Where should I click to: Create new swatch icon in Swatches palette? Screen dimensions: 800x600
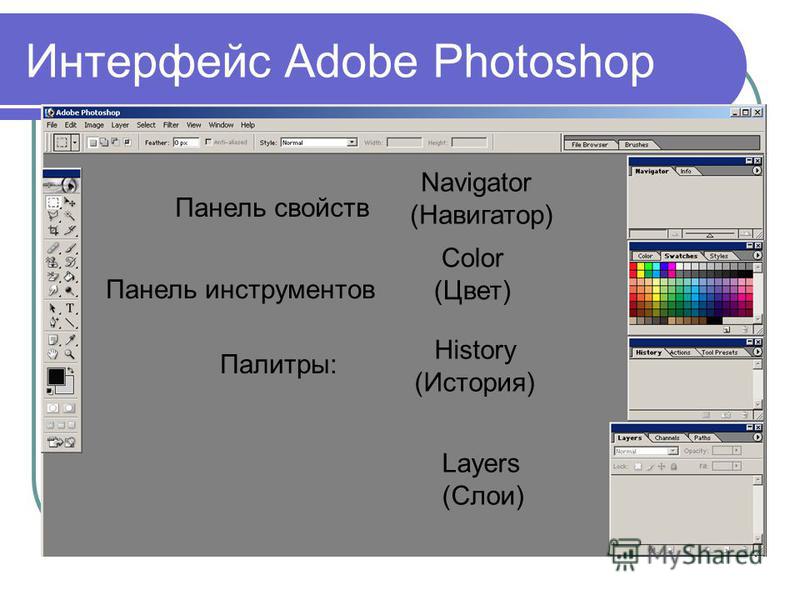pyautogui.click(x=727, y=330)
